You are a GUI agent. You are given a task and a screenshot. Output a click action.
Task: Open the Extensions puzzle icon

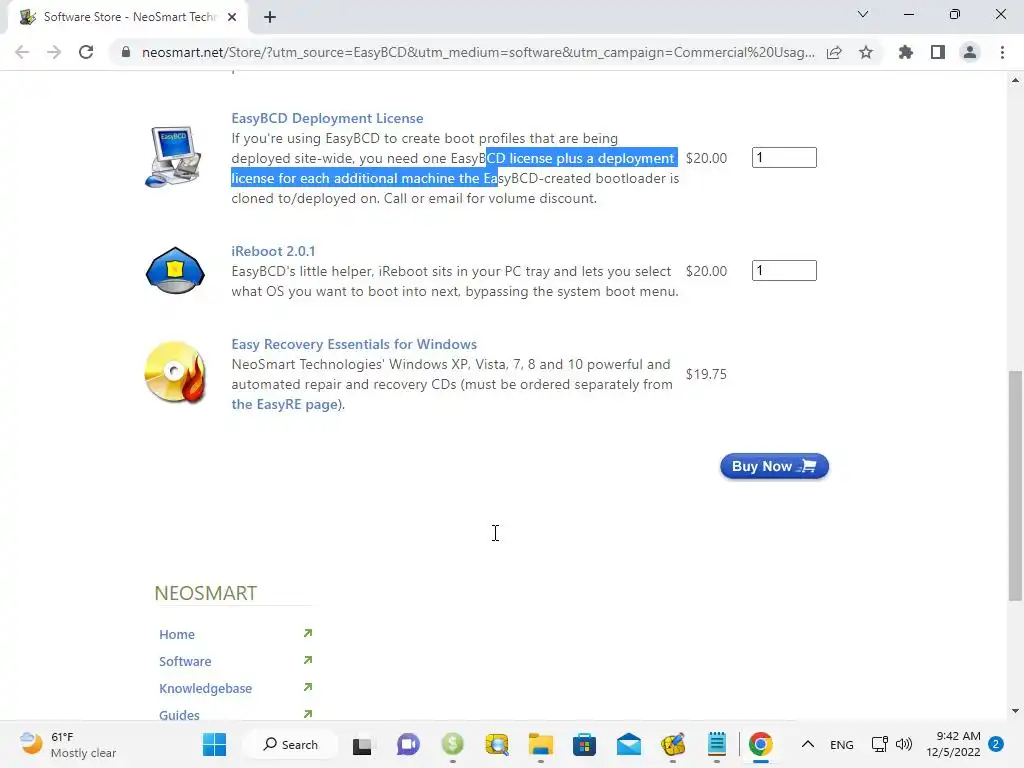click(906, 52)
